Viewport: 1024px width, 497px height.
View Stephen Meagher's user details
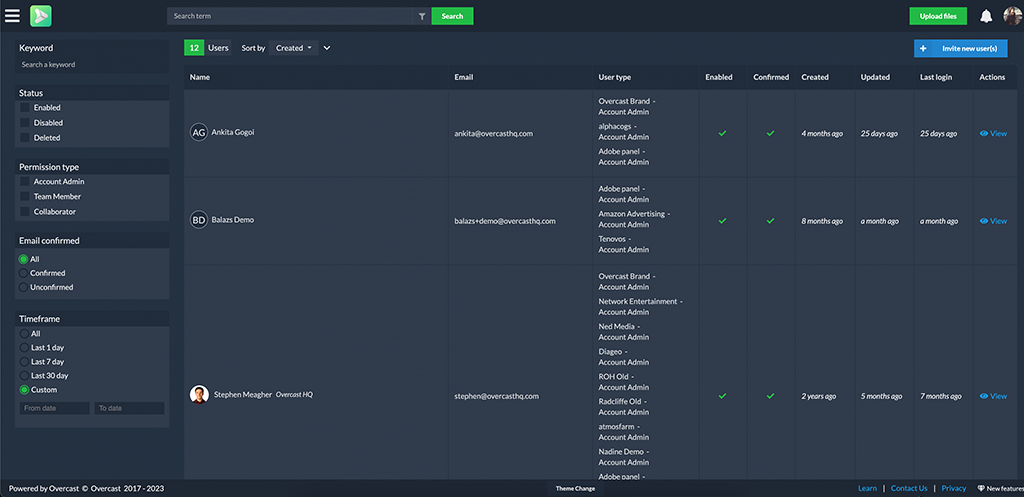coord(993,396)
